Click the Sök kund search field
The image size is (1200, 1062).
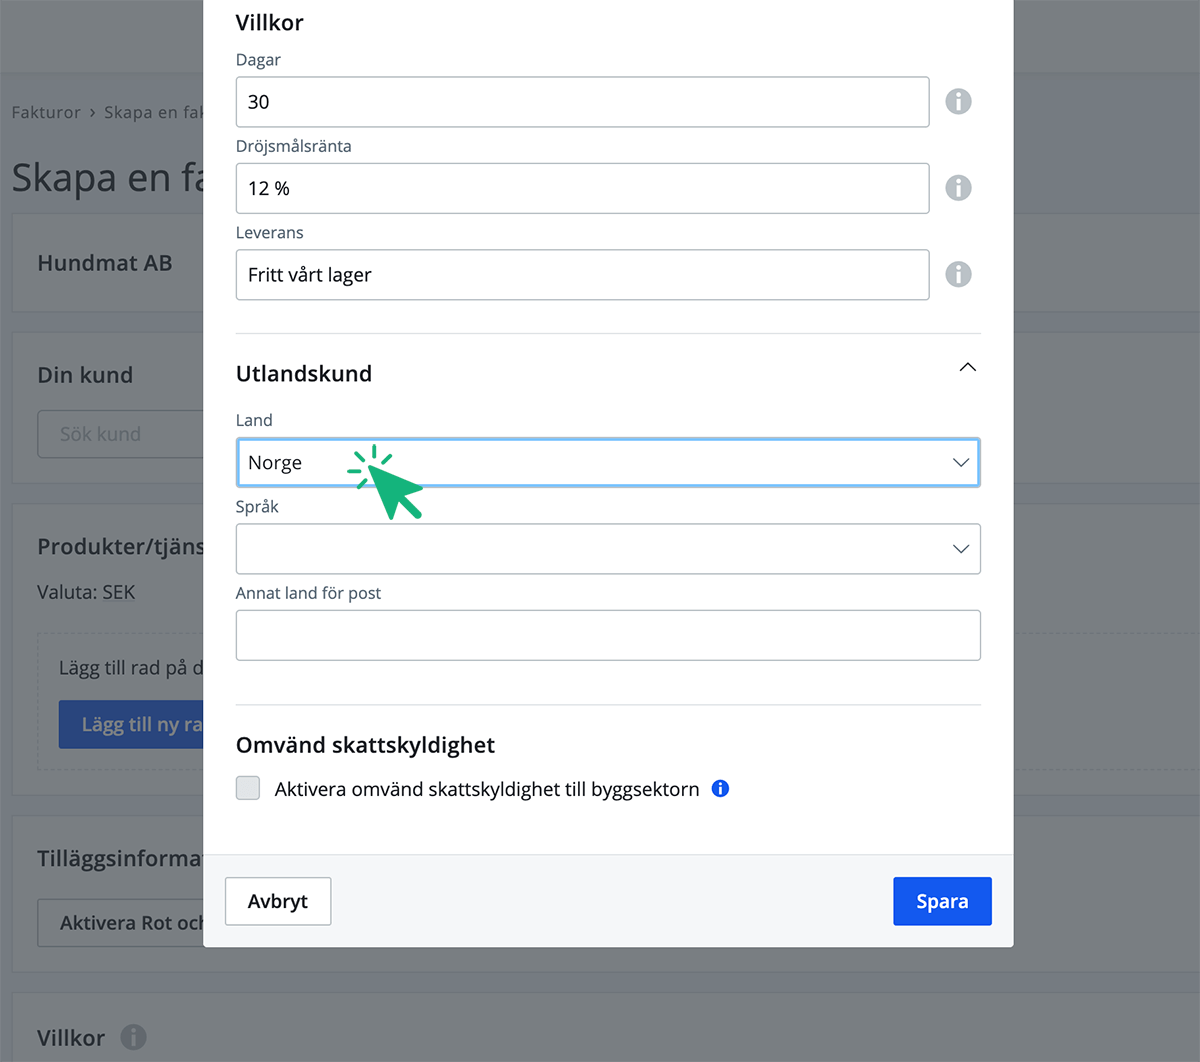click(120, 434)
